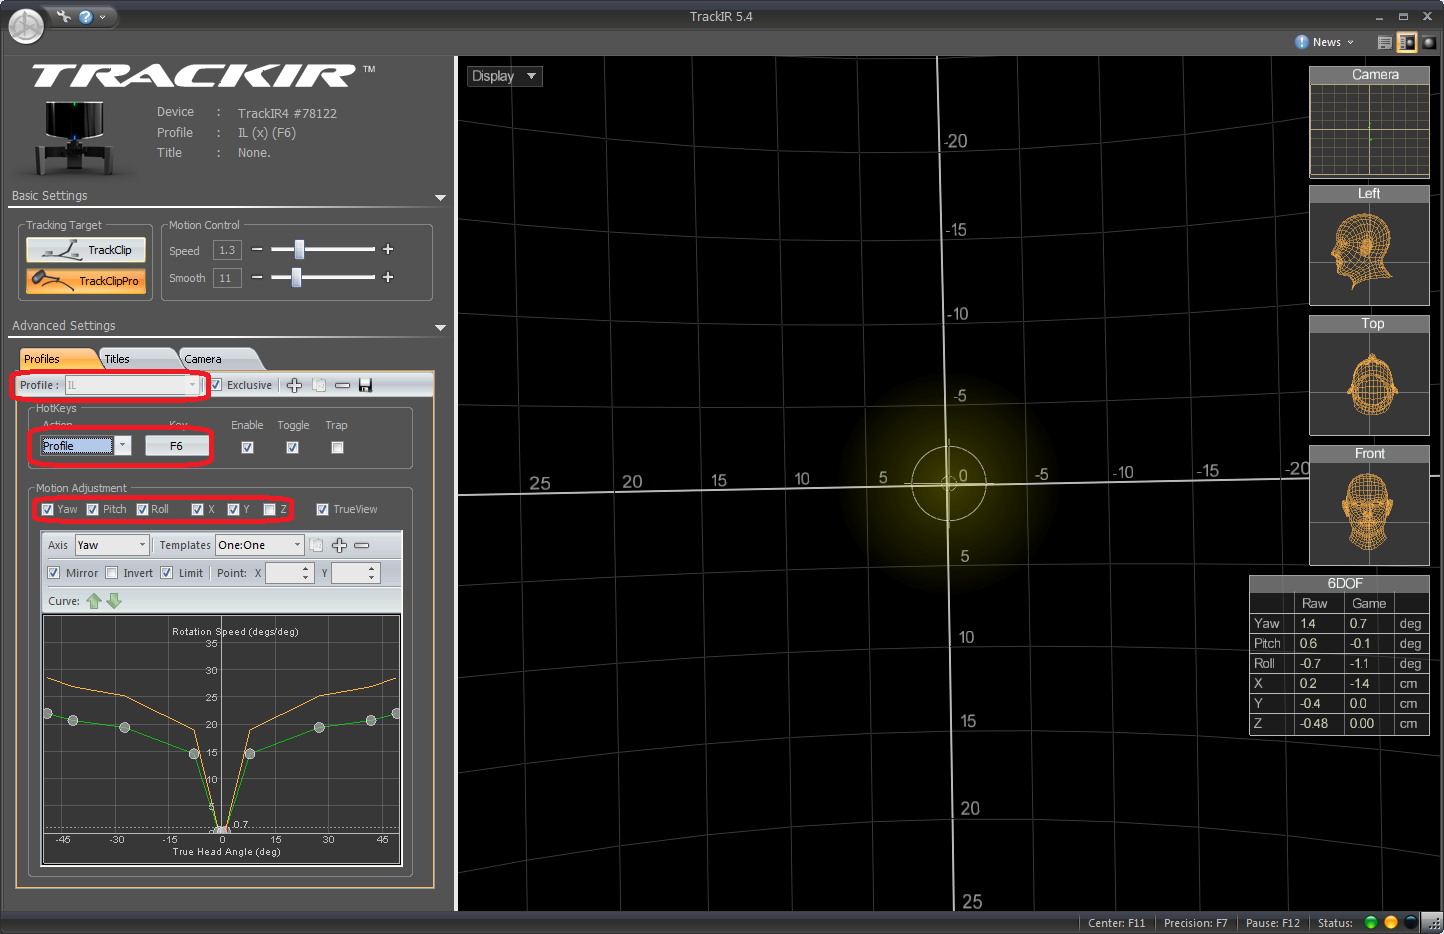Toggle the Limit checkbox

click(x=167, y=573)
